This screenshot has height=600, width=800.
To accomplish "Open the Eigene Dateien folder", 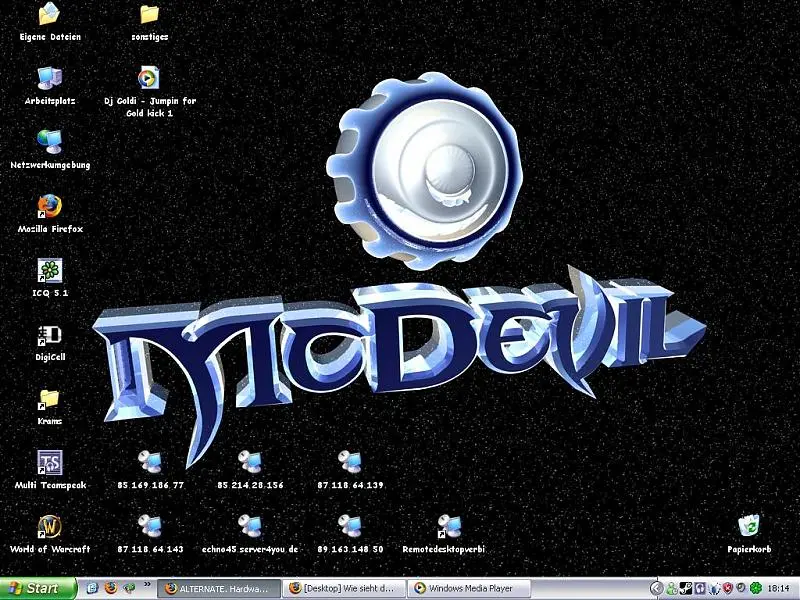I will tap(49, 15).
